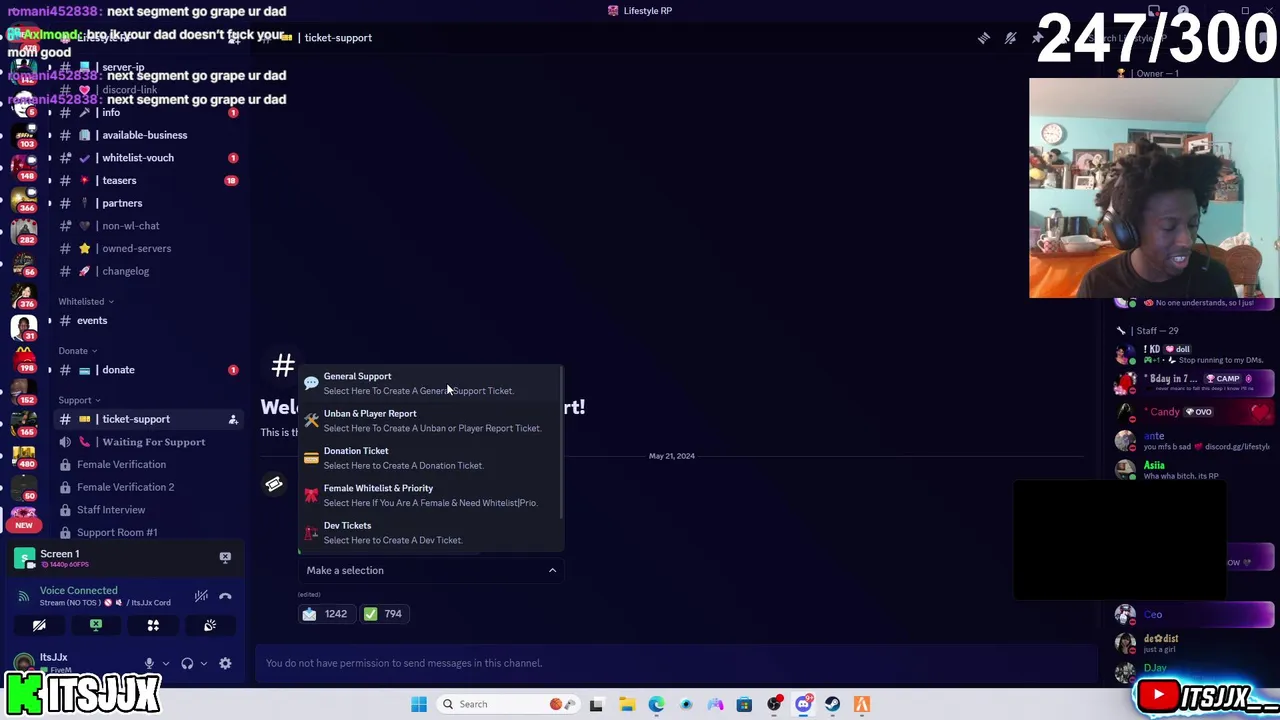This screenshot has width=1280, height=720.
Task: Open the orange FiveM taskbar icon
Action: click(x=862, y=704)
